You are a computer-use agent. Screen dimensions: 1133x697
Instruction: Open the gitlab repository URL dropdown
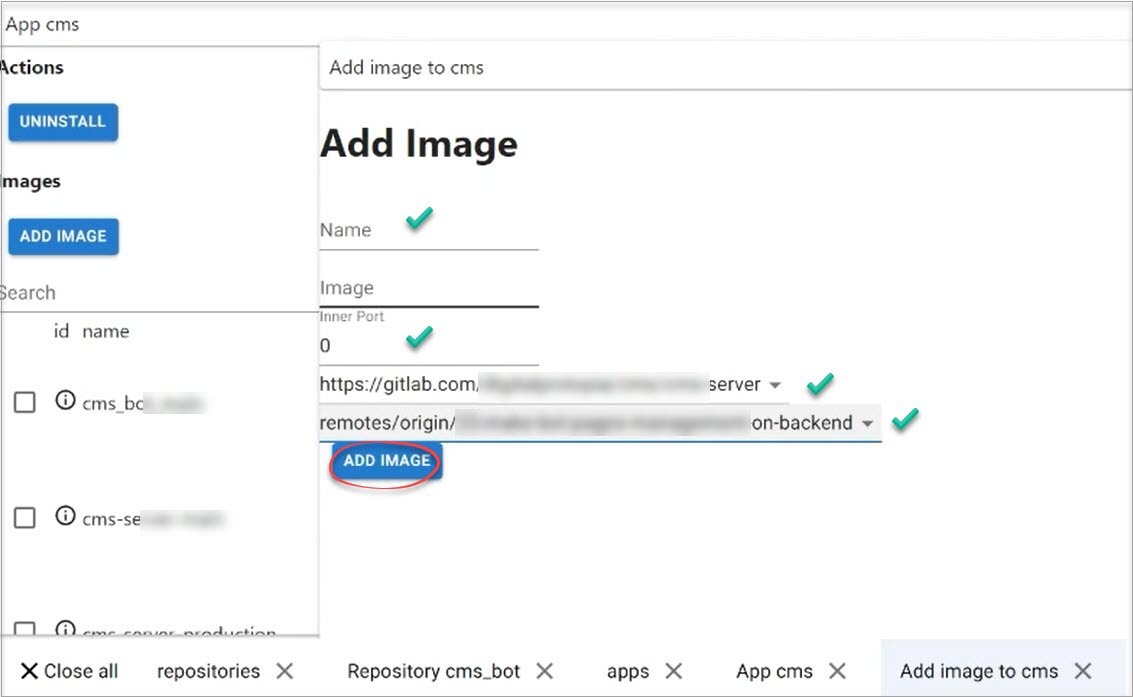coord(775,386)
